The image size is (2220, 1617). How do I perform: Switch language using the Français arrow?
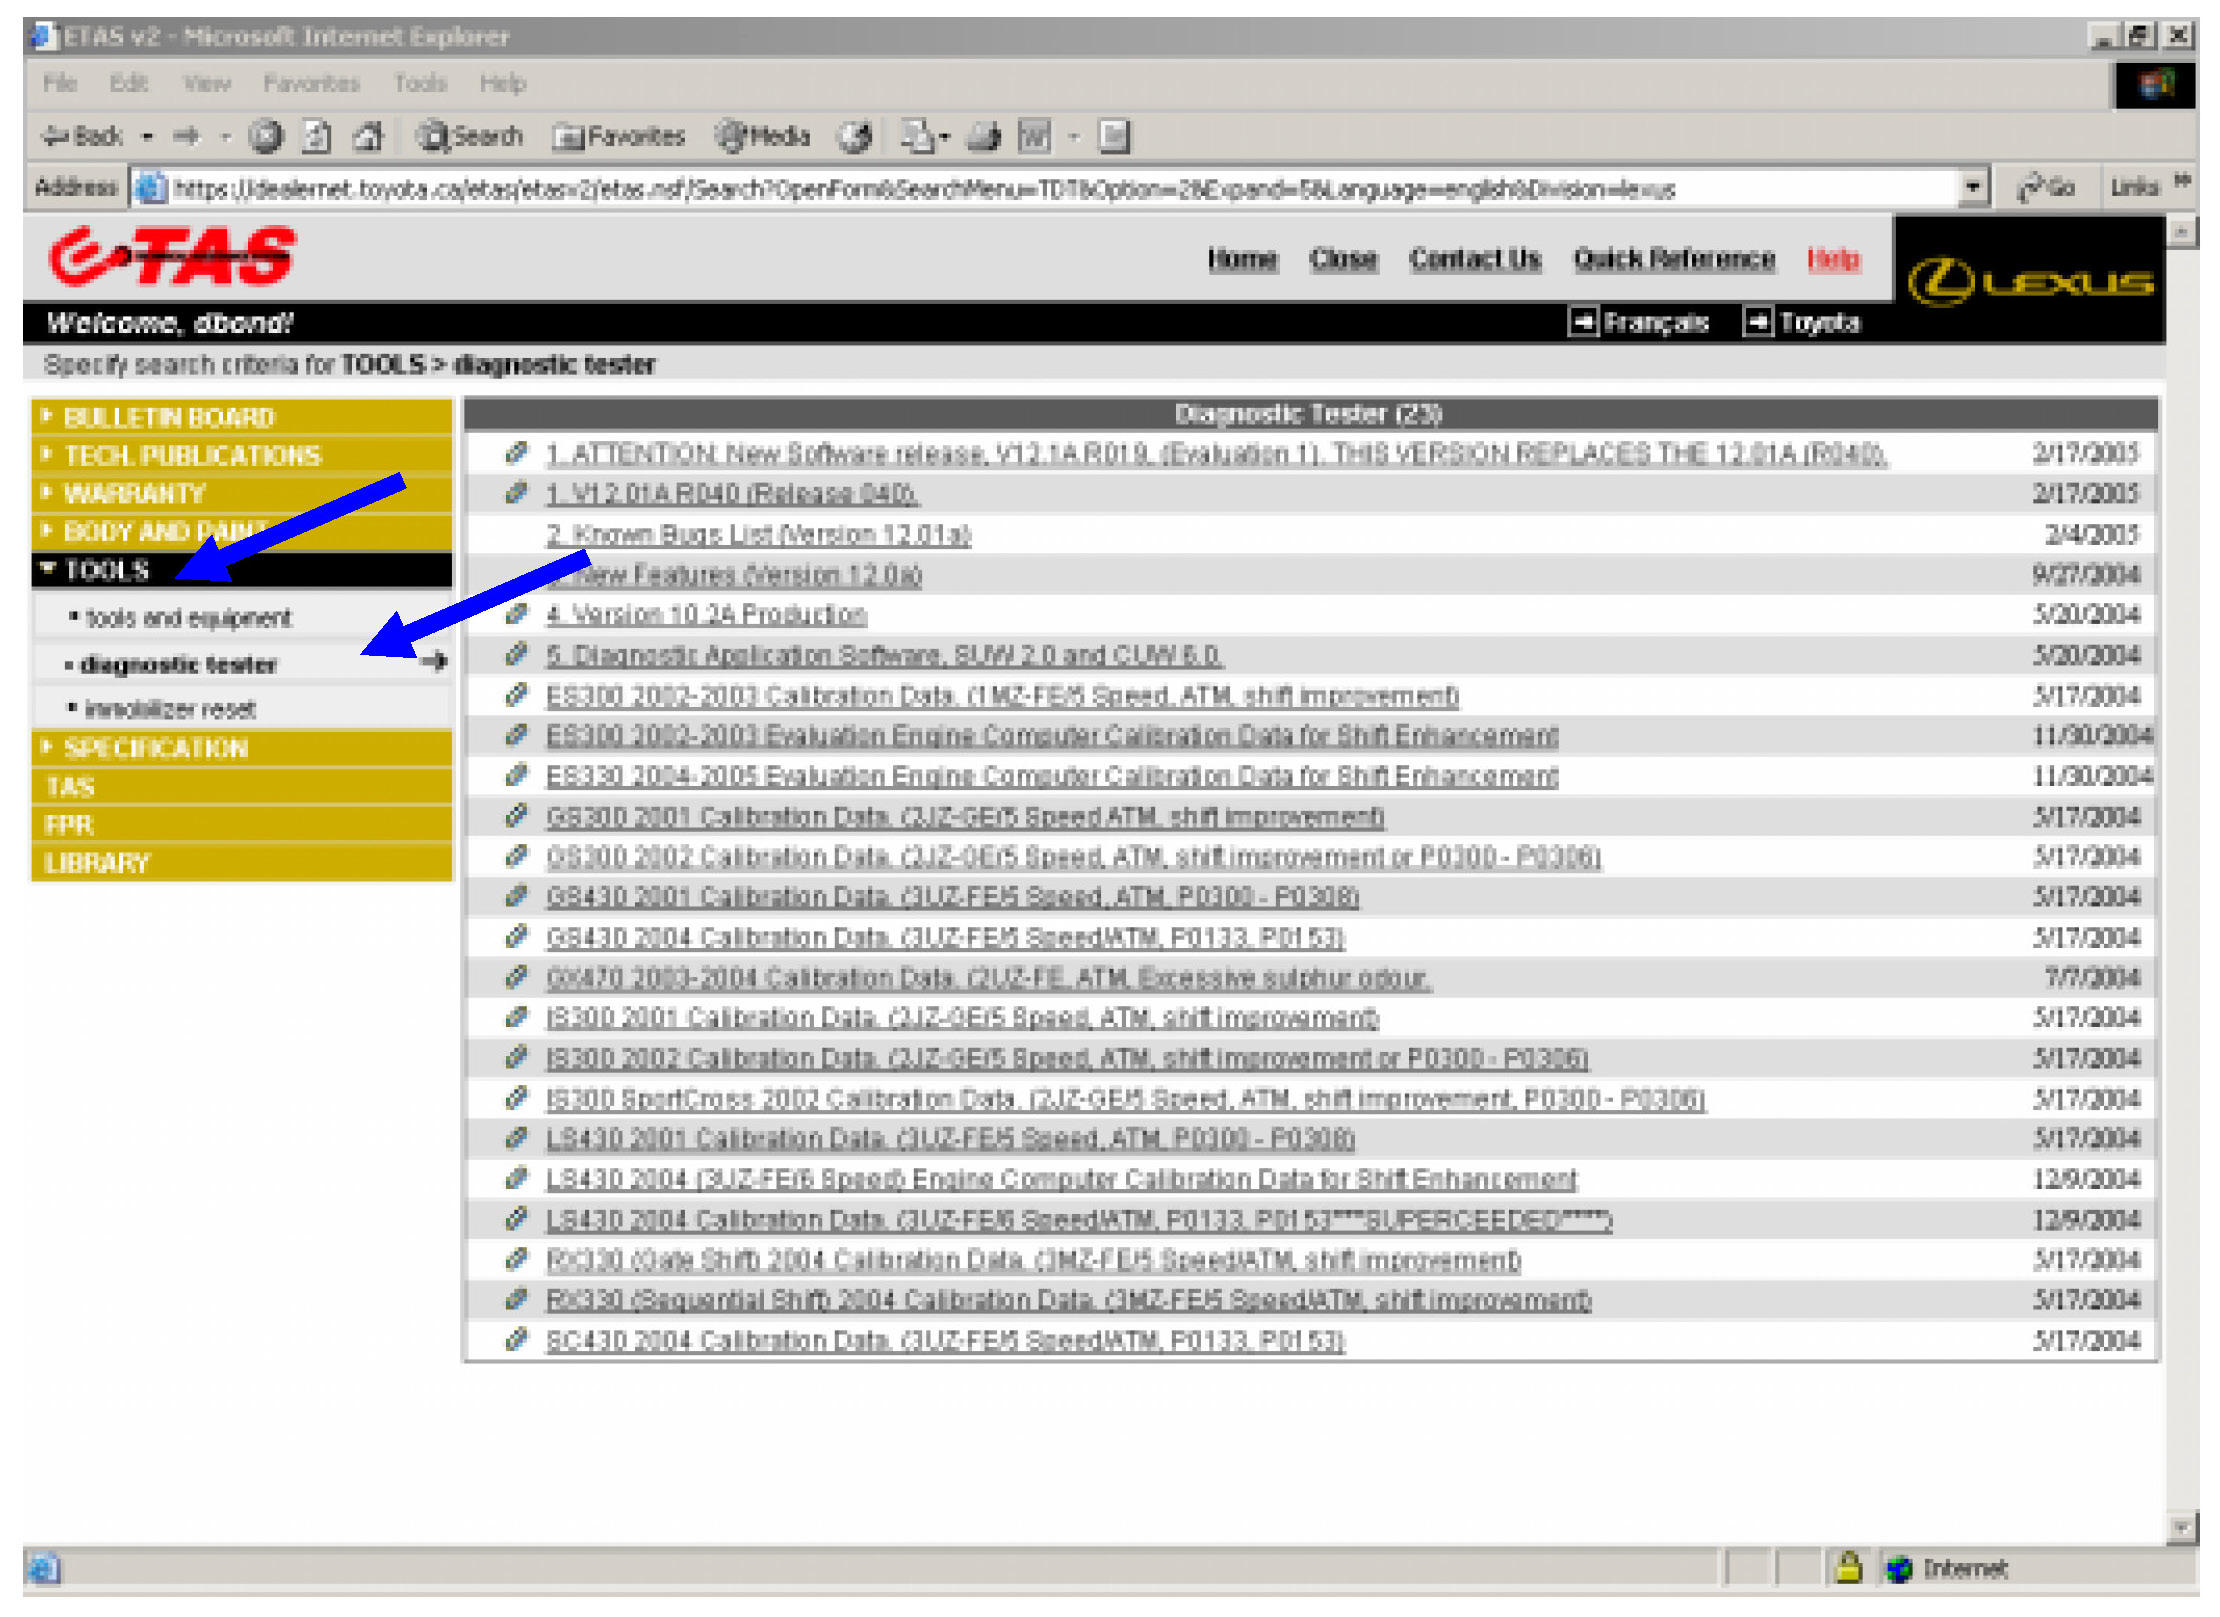(1583, 322)
